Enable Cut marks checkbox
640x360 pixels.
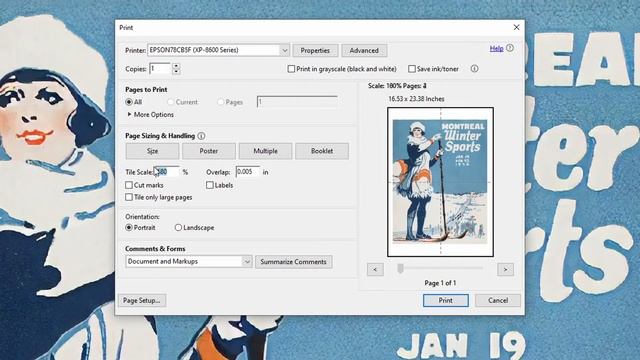(129, 185)
